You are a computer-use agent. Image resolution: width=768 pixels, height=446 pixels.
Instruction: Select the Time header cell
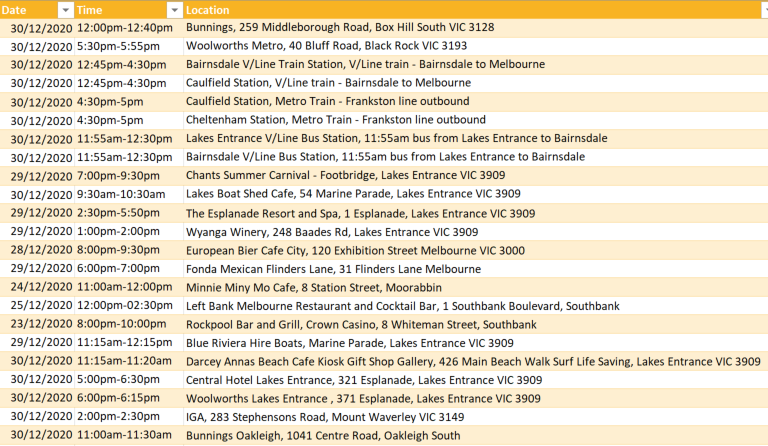click(x=129, y=10)
